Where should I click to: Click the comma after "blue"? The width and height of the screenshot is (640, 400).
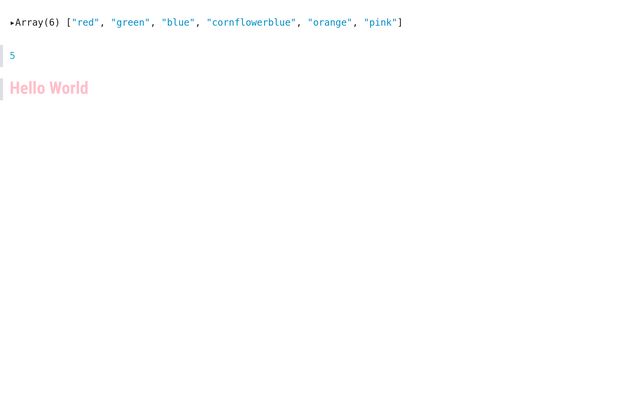(198, 24)
